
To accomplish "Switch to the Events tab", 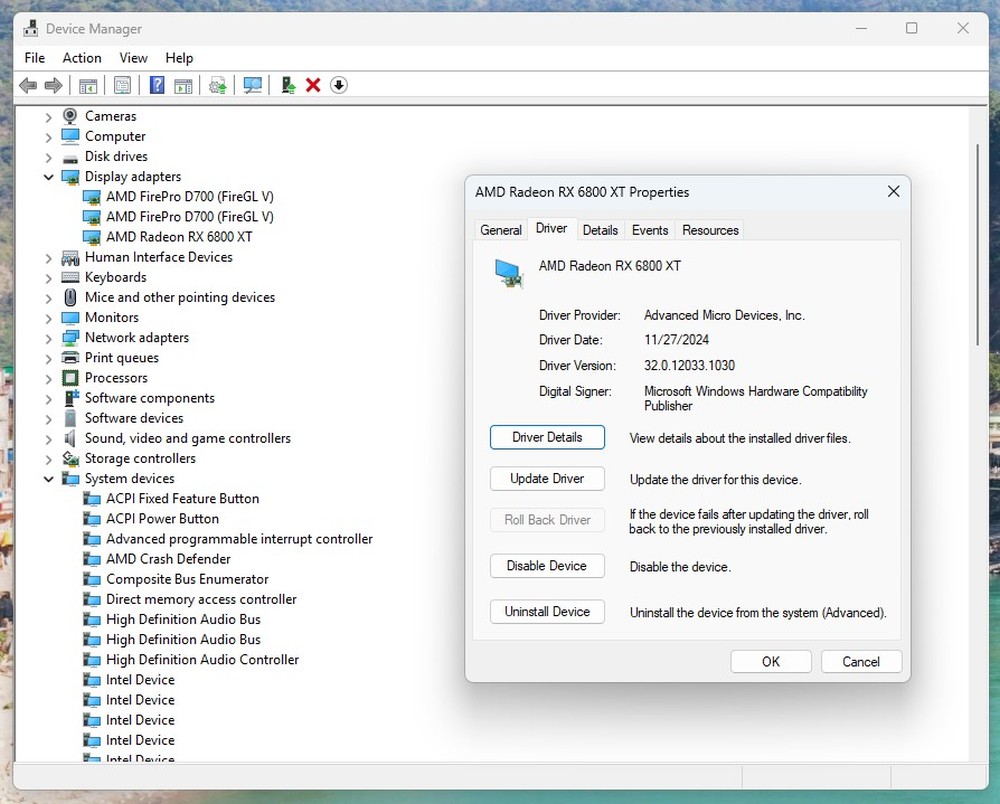I will click(x=650, y=230).
